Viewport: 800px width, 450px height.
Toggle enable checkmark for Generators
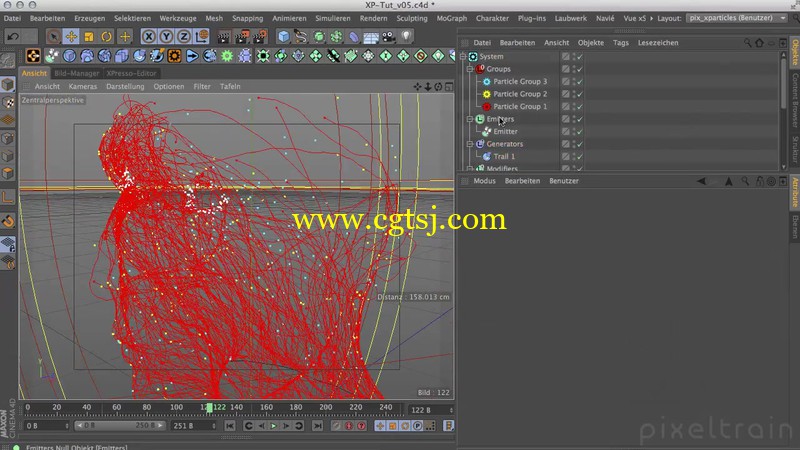(580, 144)
